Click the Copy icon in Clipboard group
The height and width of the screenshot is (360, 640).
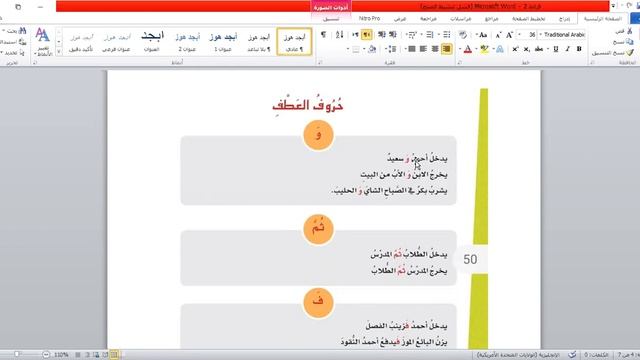[629, 42]
